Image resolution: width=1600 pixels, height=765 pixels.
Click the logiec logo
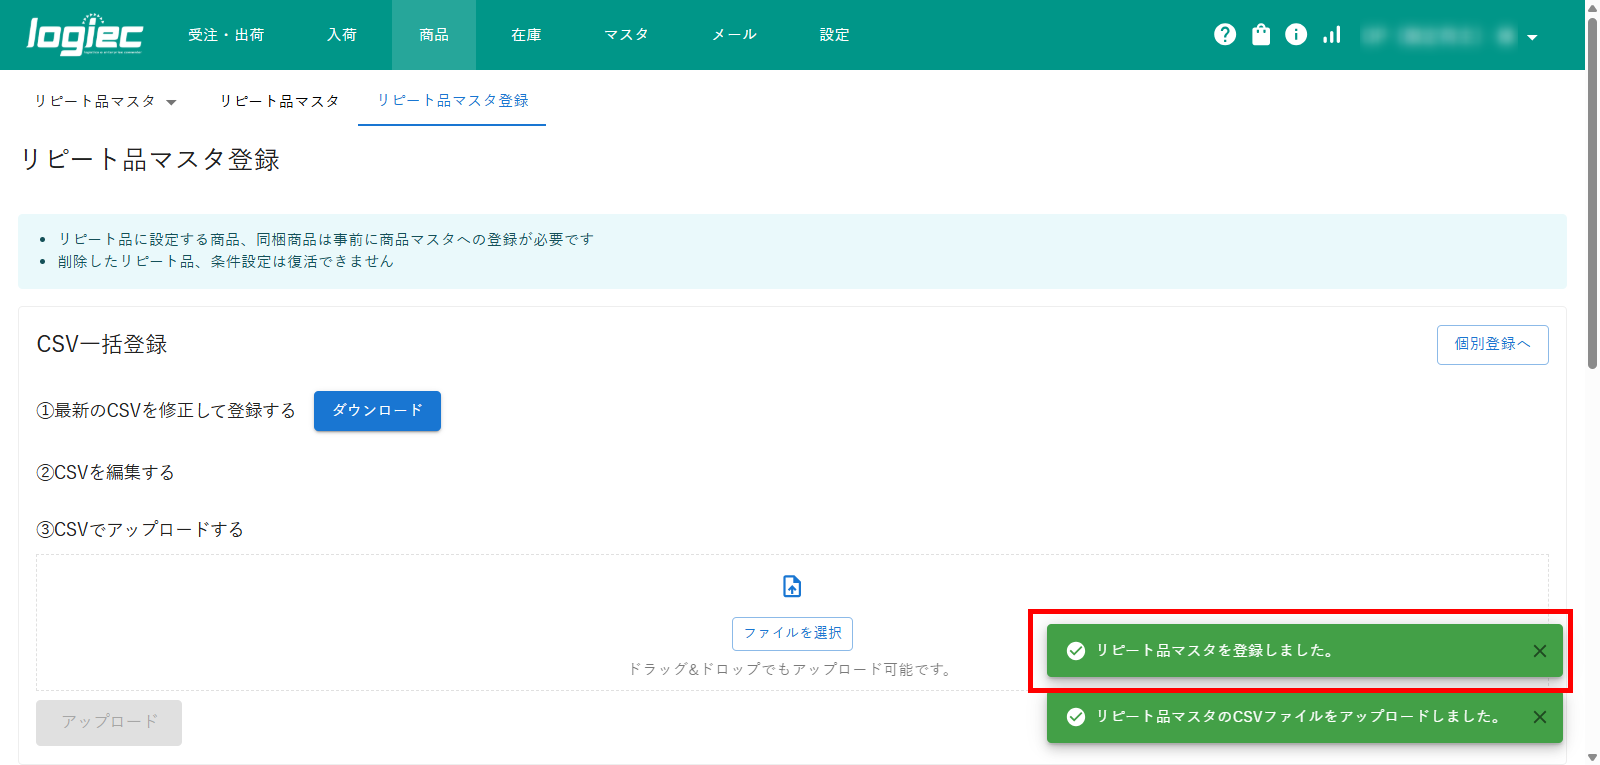[x=85, y=35]
